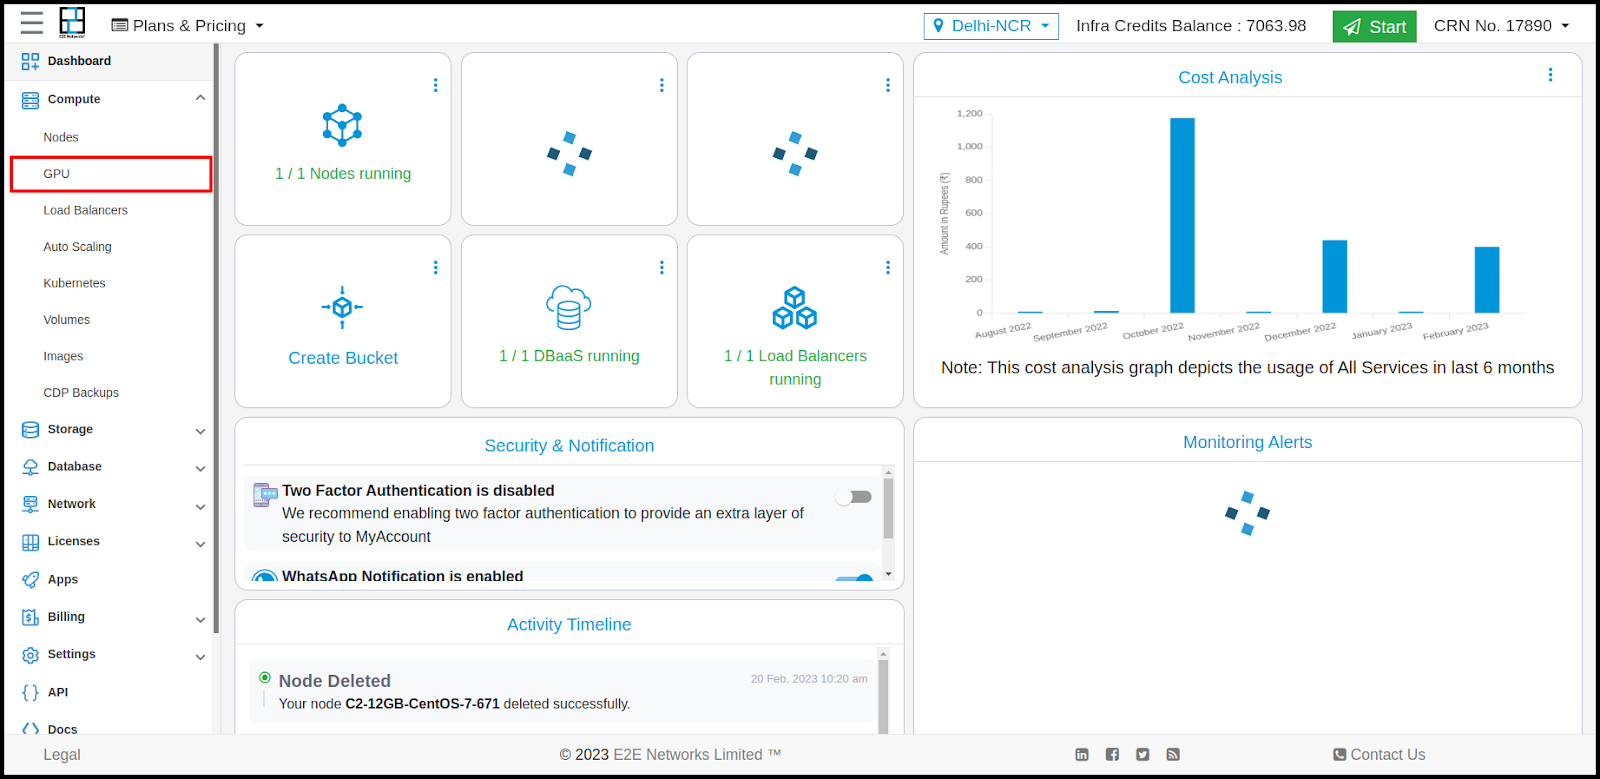Select Kubernetes in sidebar
The width and height of the screenshot is (1600, 779).
74,283
